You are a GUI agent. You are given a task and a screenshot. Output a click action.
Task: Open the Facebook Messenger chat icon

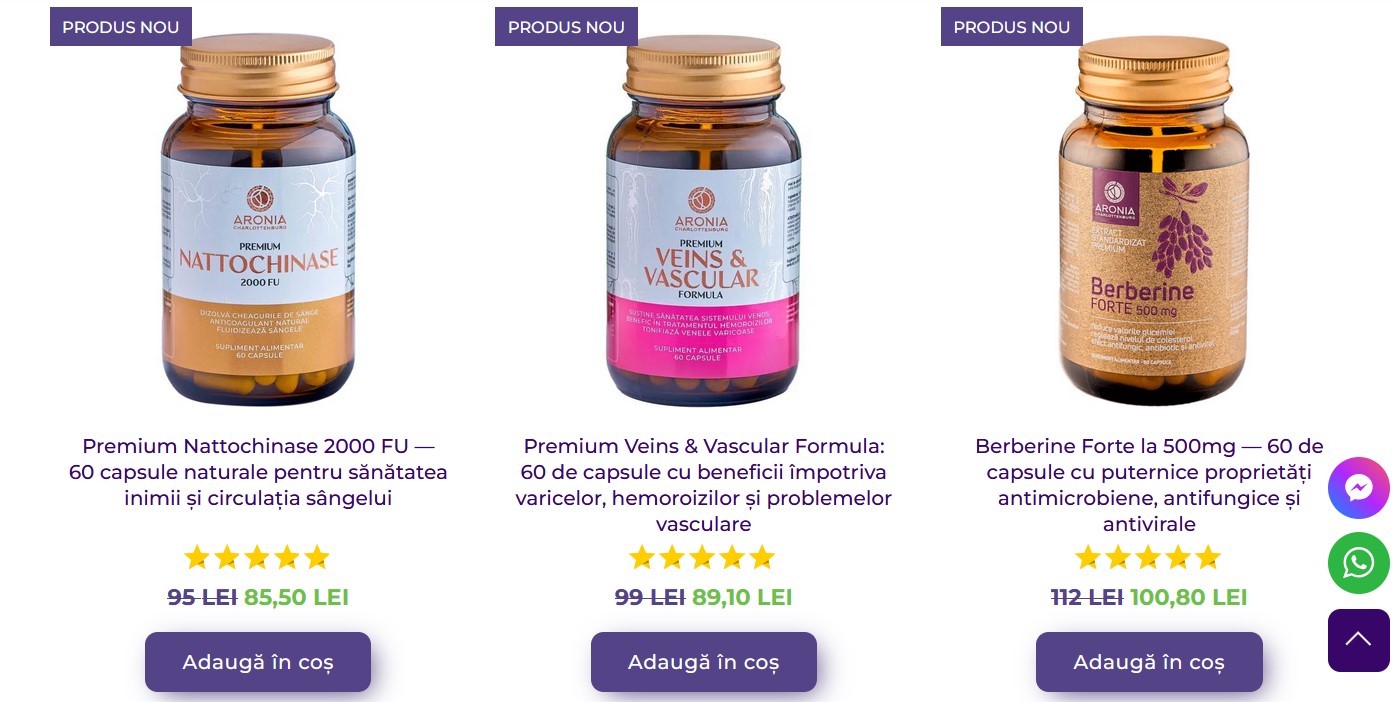point(1358,488)
